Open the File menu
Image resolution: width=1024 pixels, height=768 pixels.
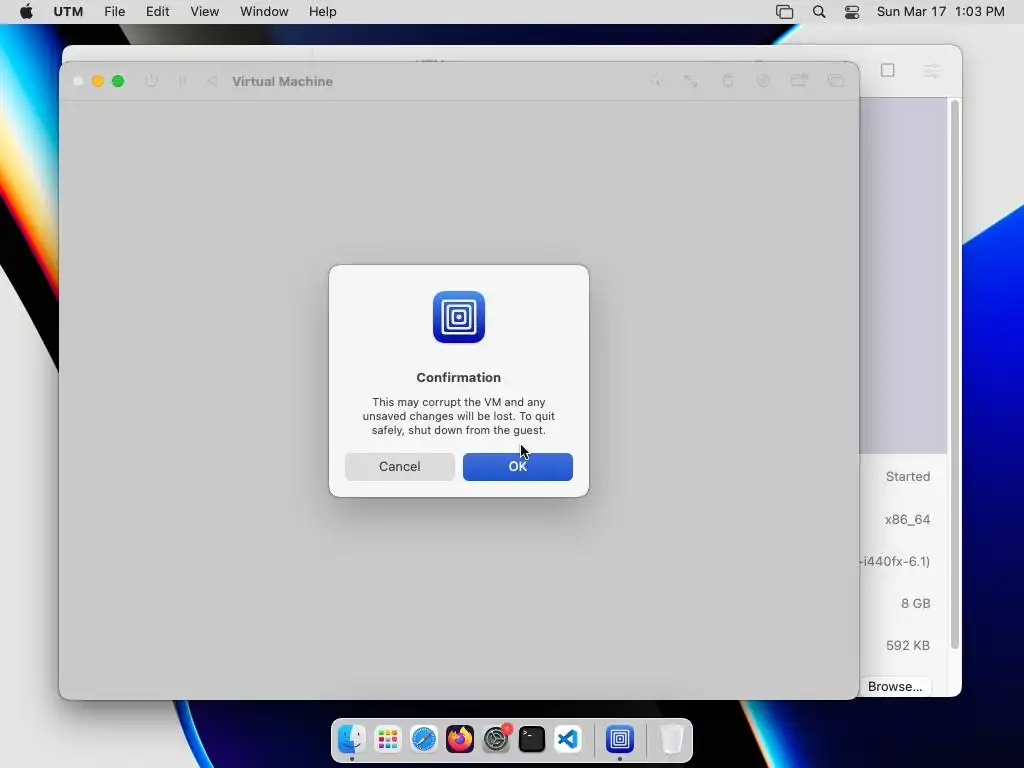(114, 12)
